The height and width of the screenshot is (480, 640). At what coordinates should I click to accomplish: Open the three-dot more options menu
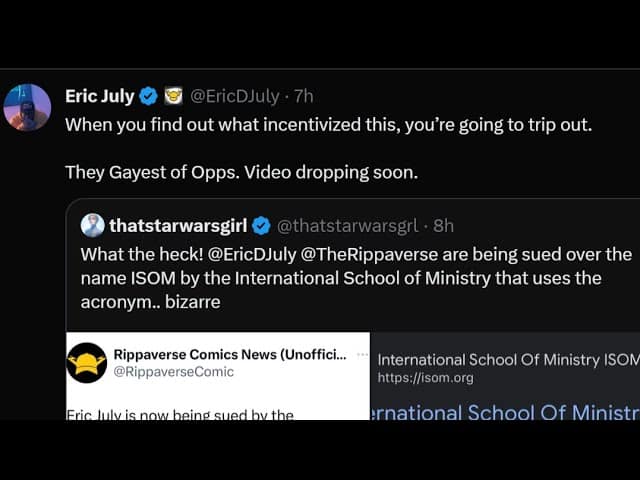pyautogui.click(x=362, y=355)
